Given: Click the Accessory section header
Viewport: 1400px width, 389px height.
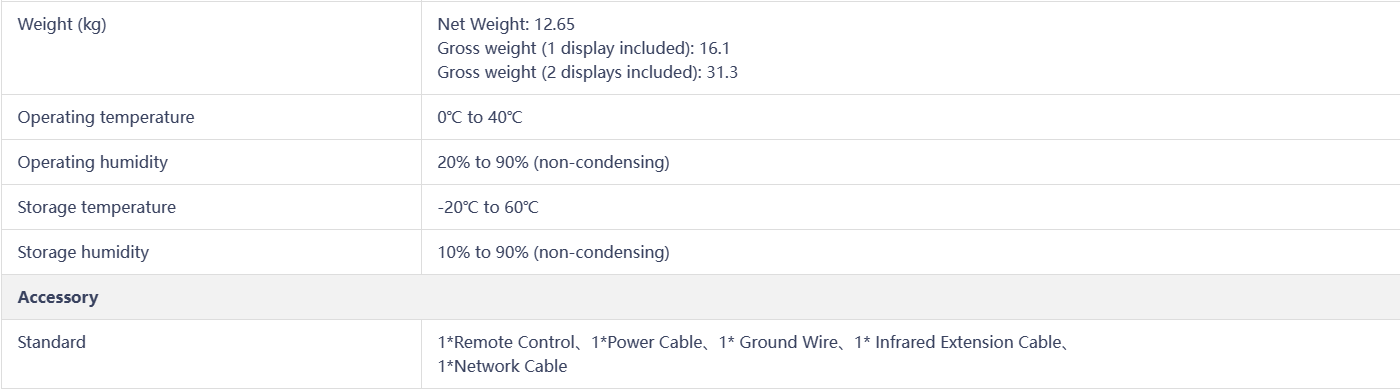Looking at the screenshot, I should point(58,297).
